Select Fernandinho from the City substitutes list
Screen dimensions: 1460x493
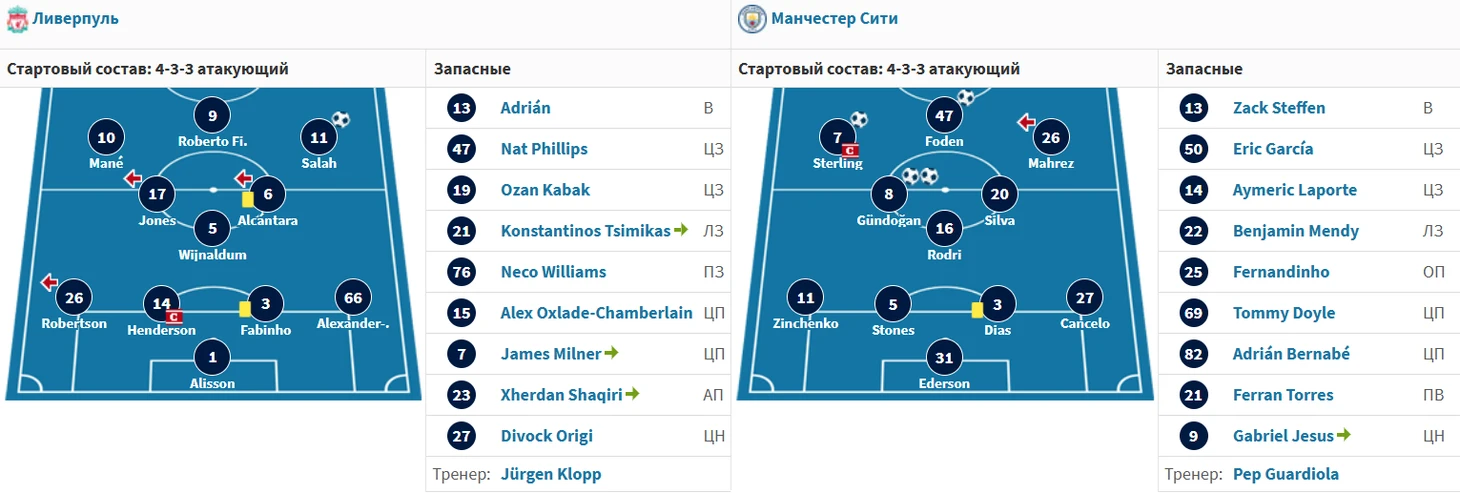1281,272
